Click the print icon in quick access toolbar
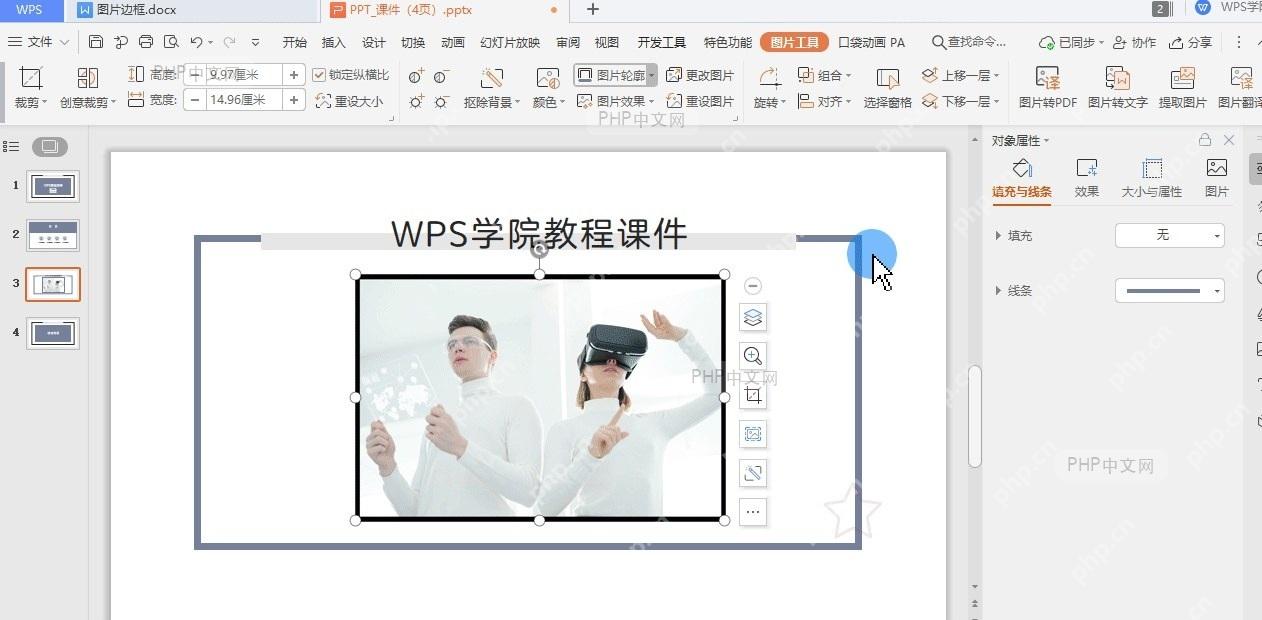Screen dimensions: 1262x620 (x=146, y=42)
